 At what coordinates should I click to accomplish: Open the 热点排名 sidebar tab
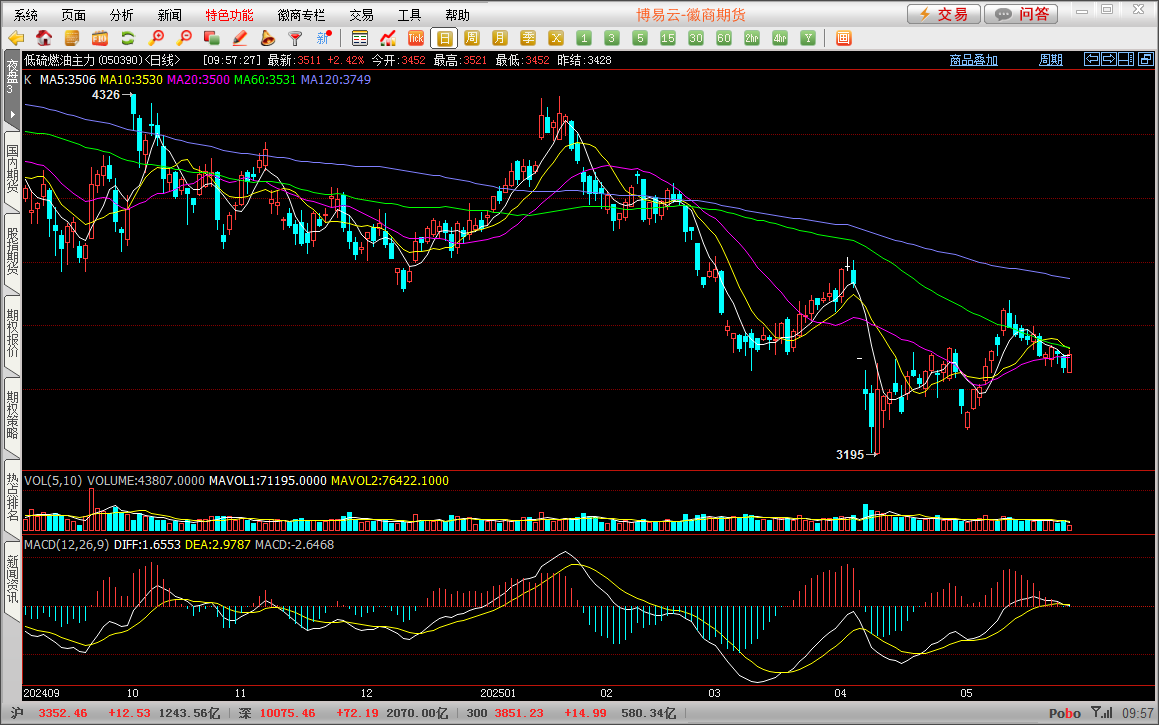12,497
